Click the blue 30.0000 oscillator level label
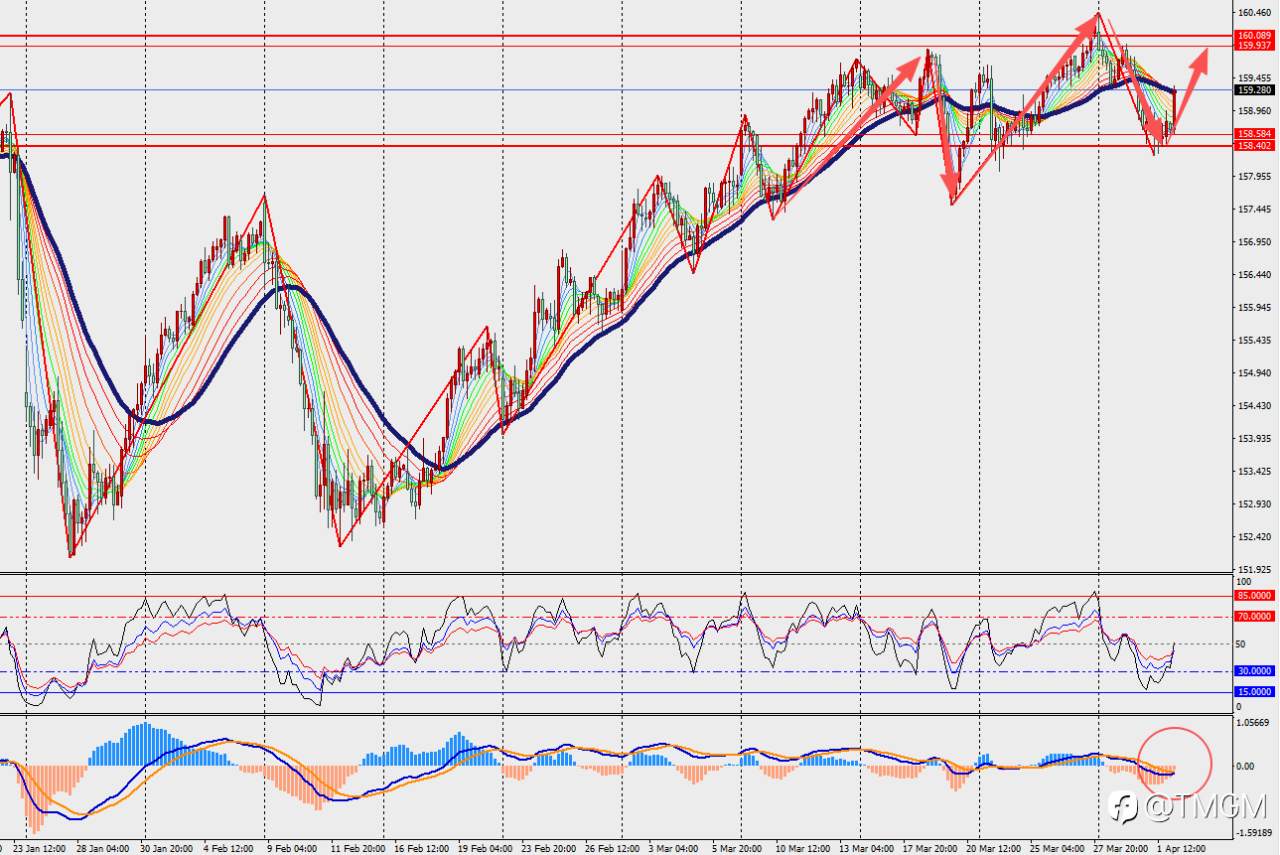This screenshot has height=855, width=1280. pyautogui.click(x=1254, y=672)
